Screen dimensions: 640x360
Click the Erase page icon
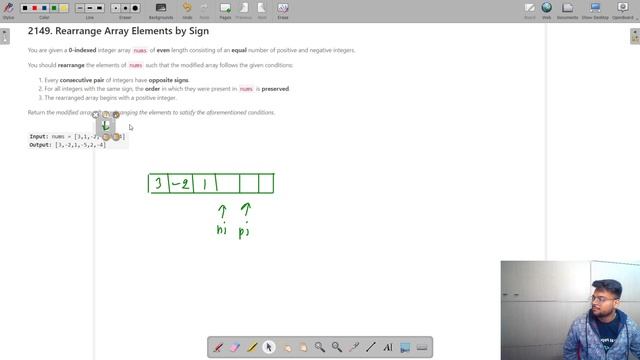tap(283, 10)
